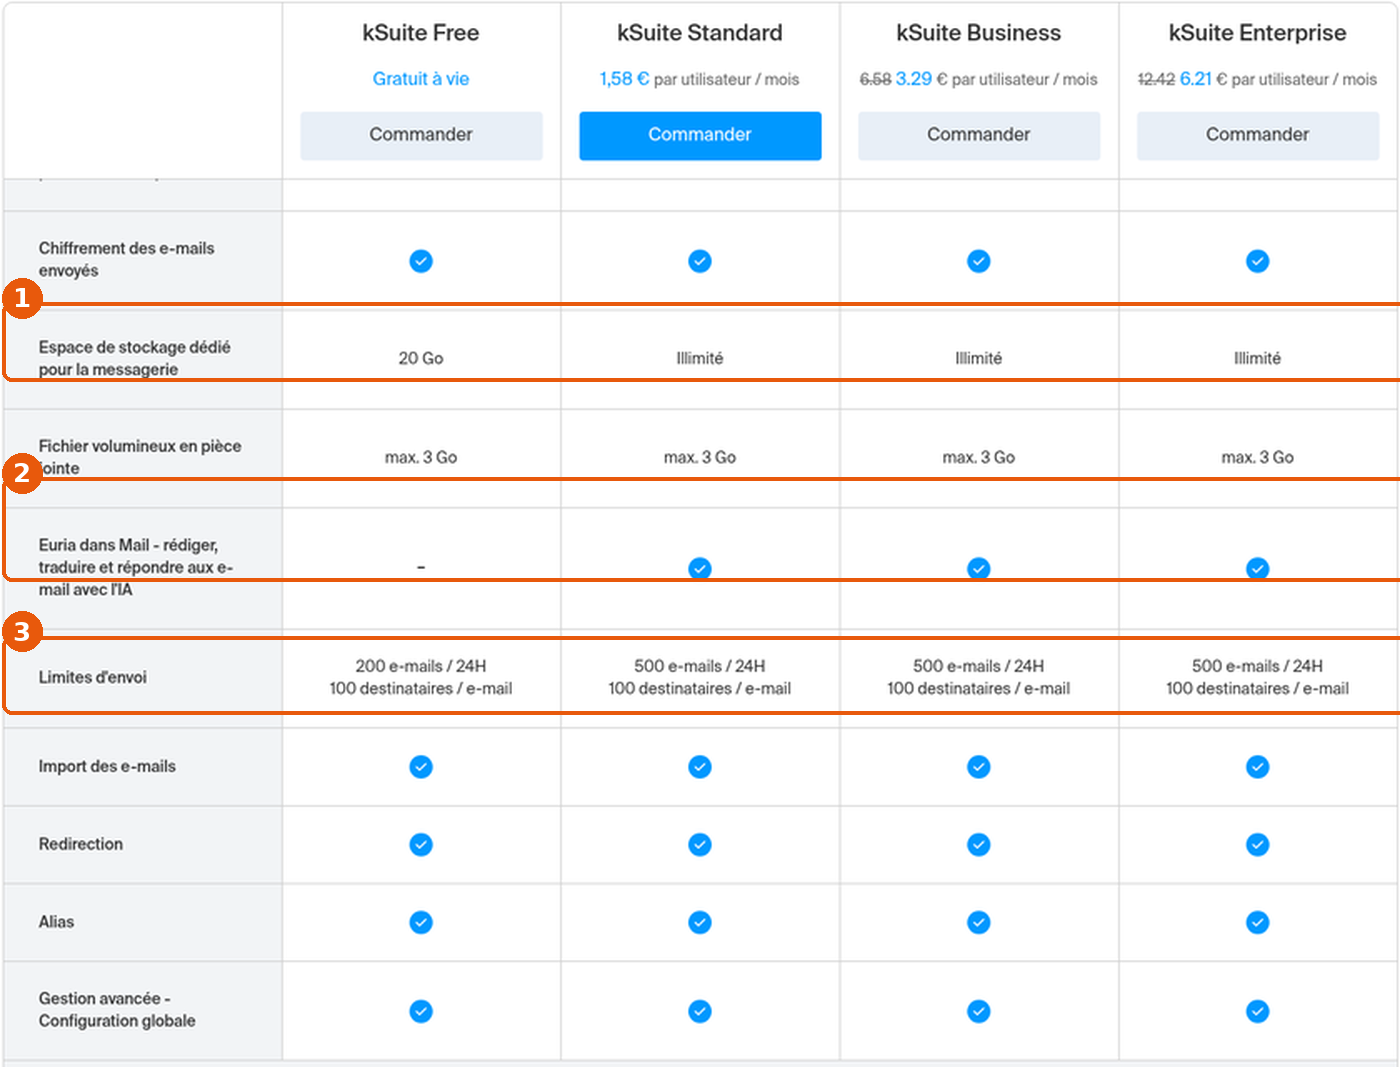Click the kSuite Enterprise checkmark for Import des e-mails

point(1258,767)
